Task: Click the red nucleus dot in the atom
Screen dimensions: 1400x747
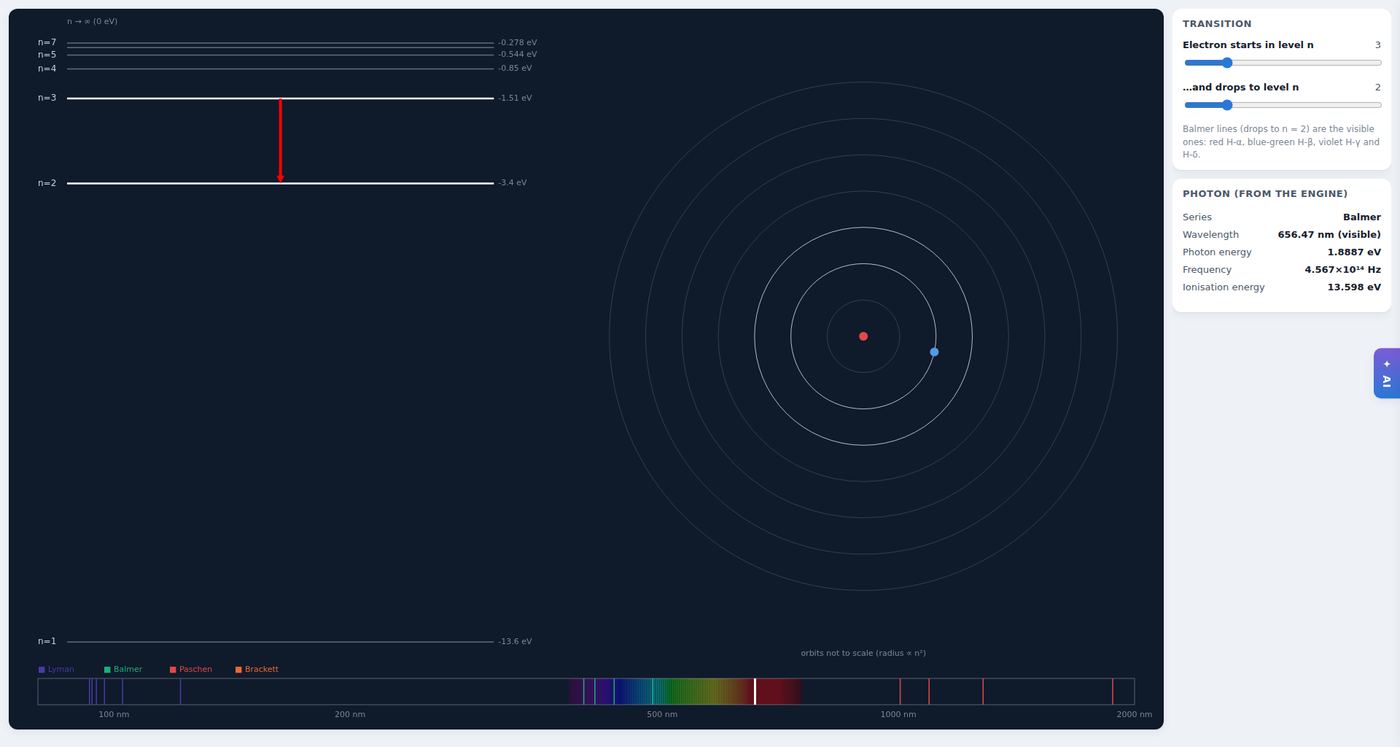Action: 863,336
